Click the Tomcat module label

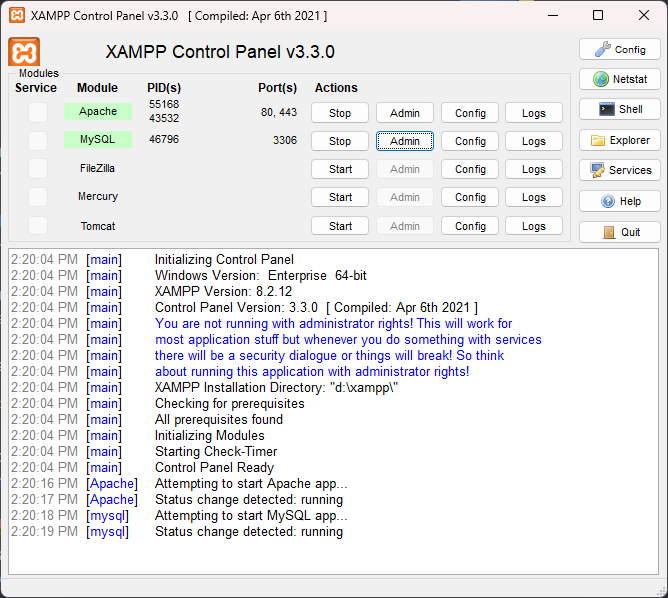coord(98,226)
